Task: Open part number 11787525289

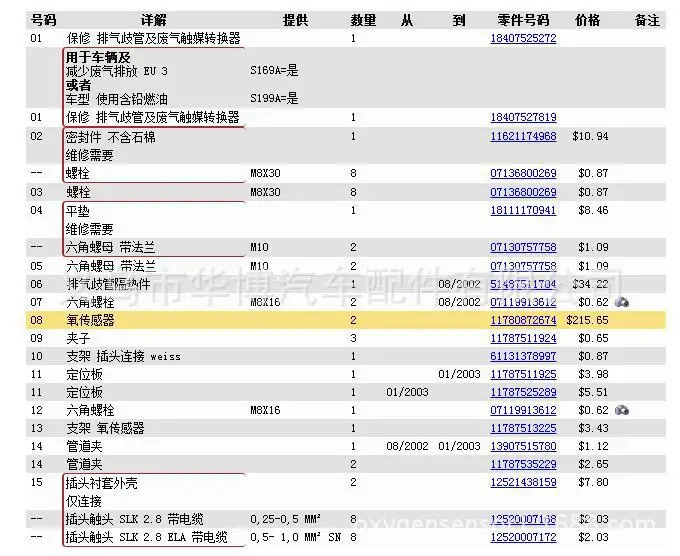Action: 523,392
